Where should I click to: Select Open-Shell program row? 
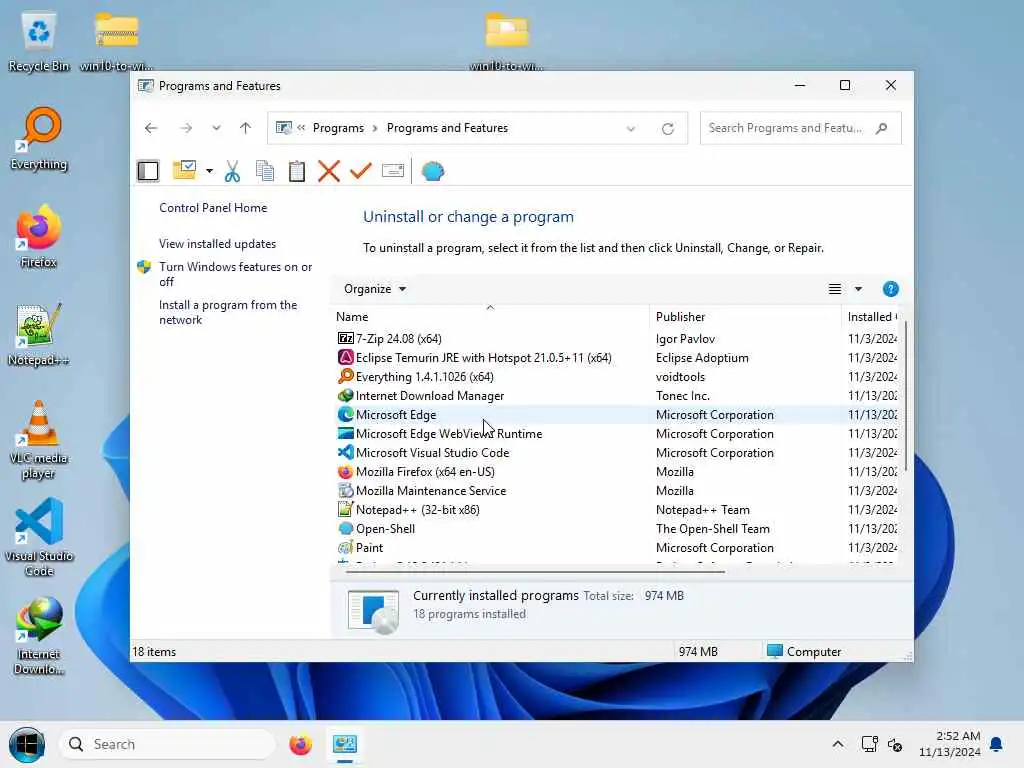coord(614,528)
